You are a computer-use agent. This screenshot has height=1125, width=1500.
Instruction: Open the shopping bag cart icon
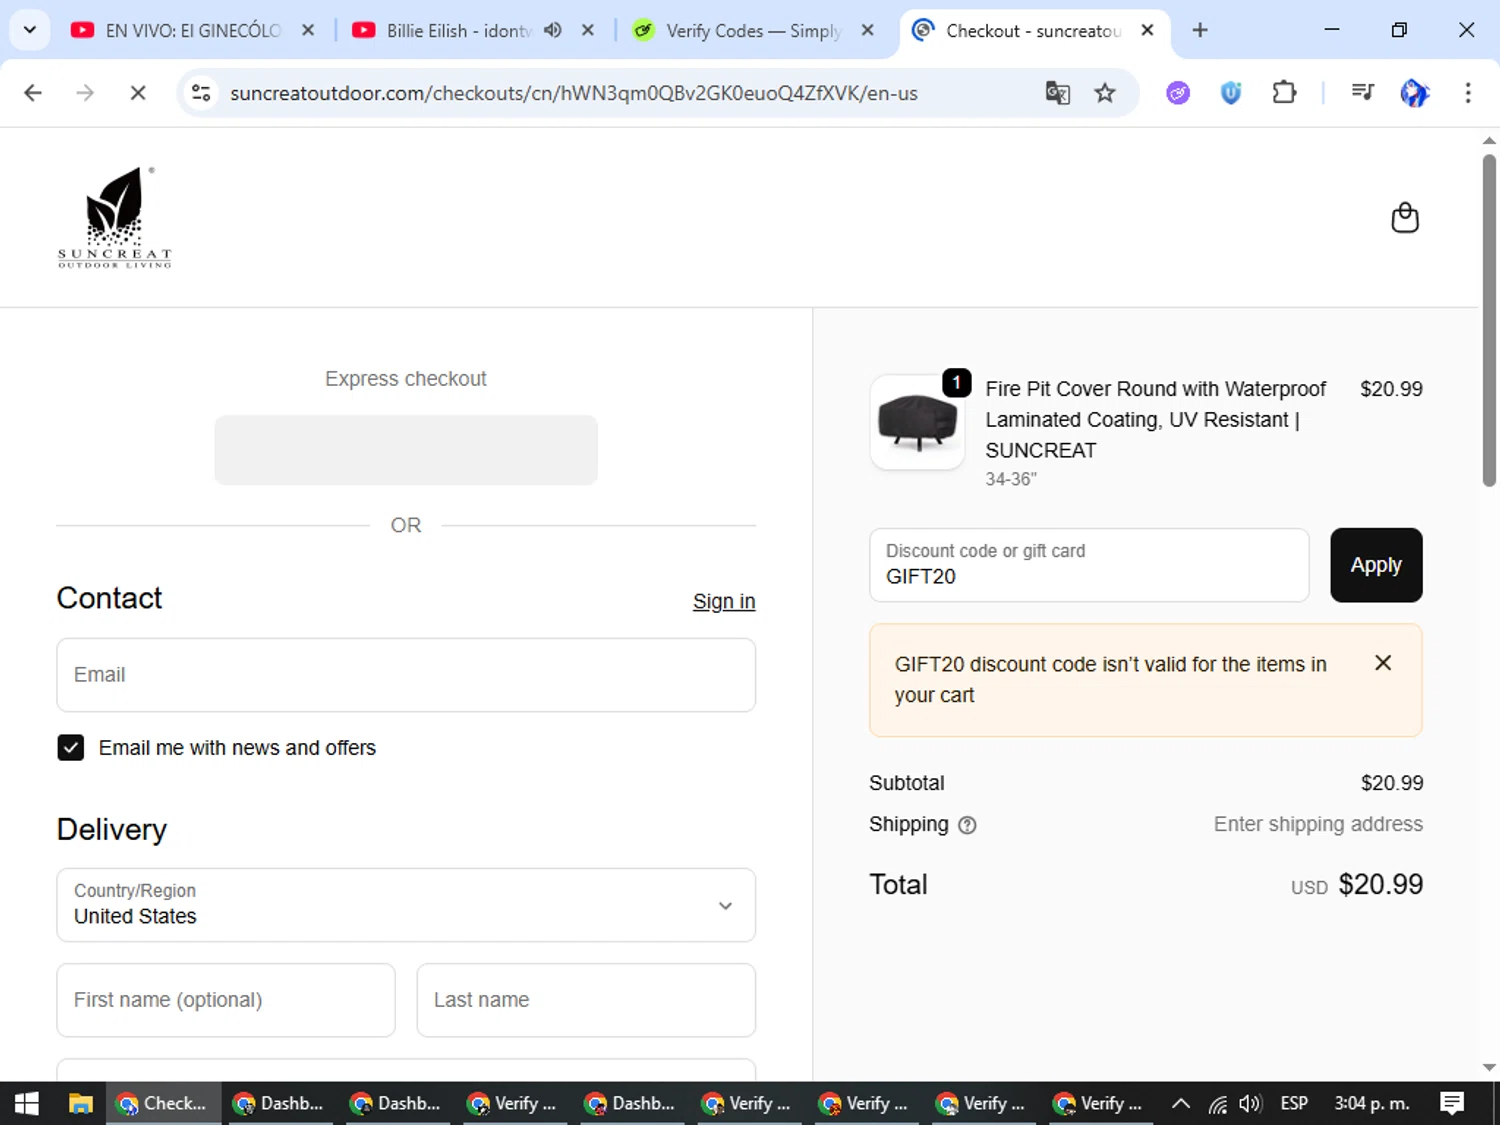[x=1405, y=218]
